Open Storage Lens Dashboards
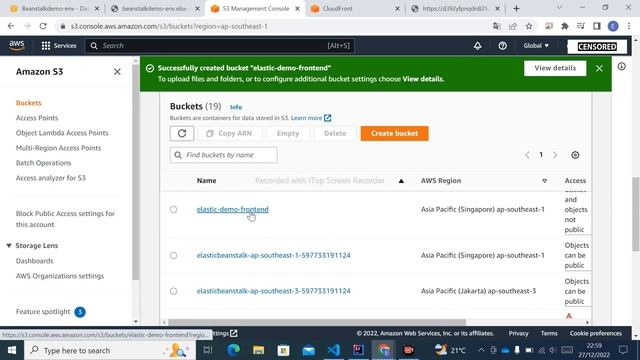 coord(34,261)
